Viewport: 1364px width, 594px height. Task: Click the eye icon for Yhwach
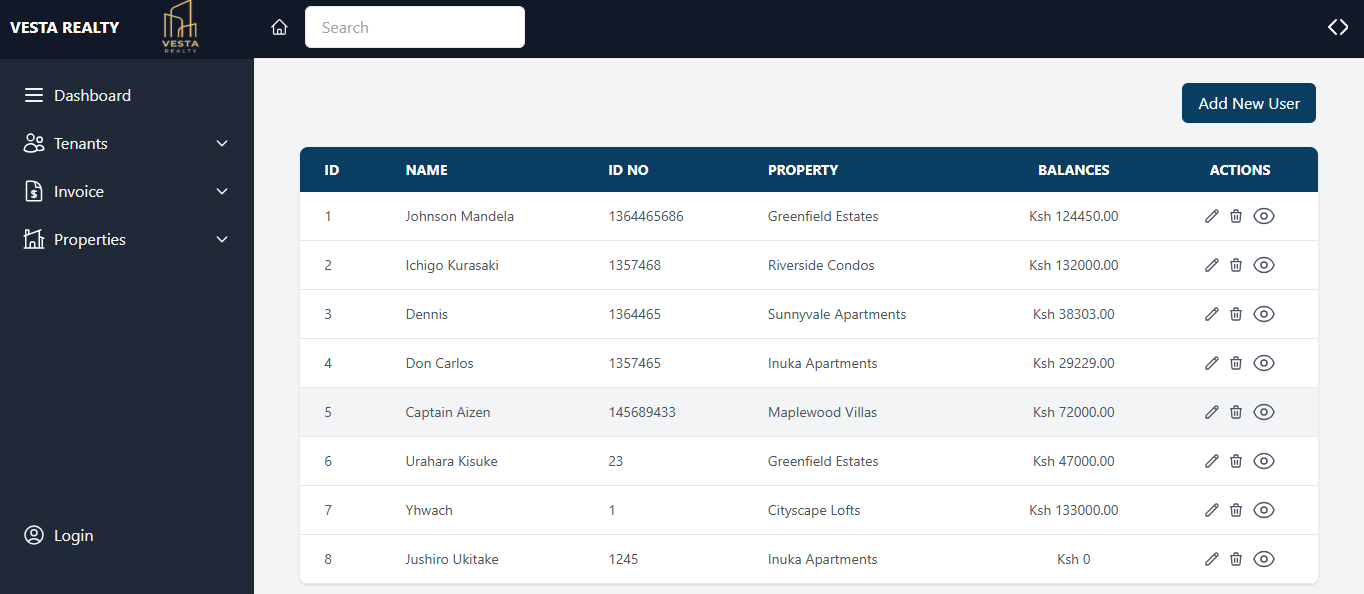(1264, 510)
